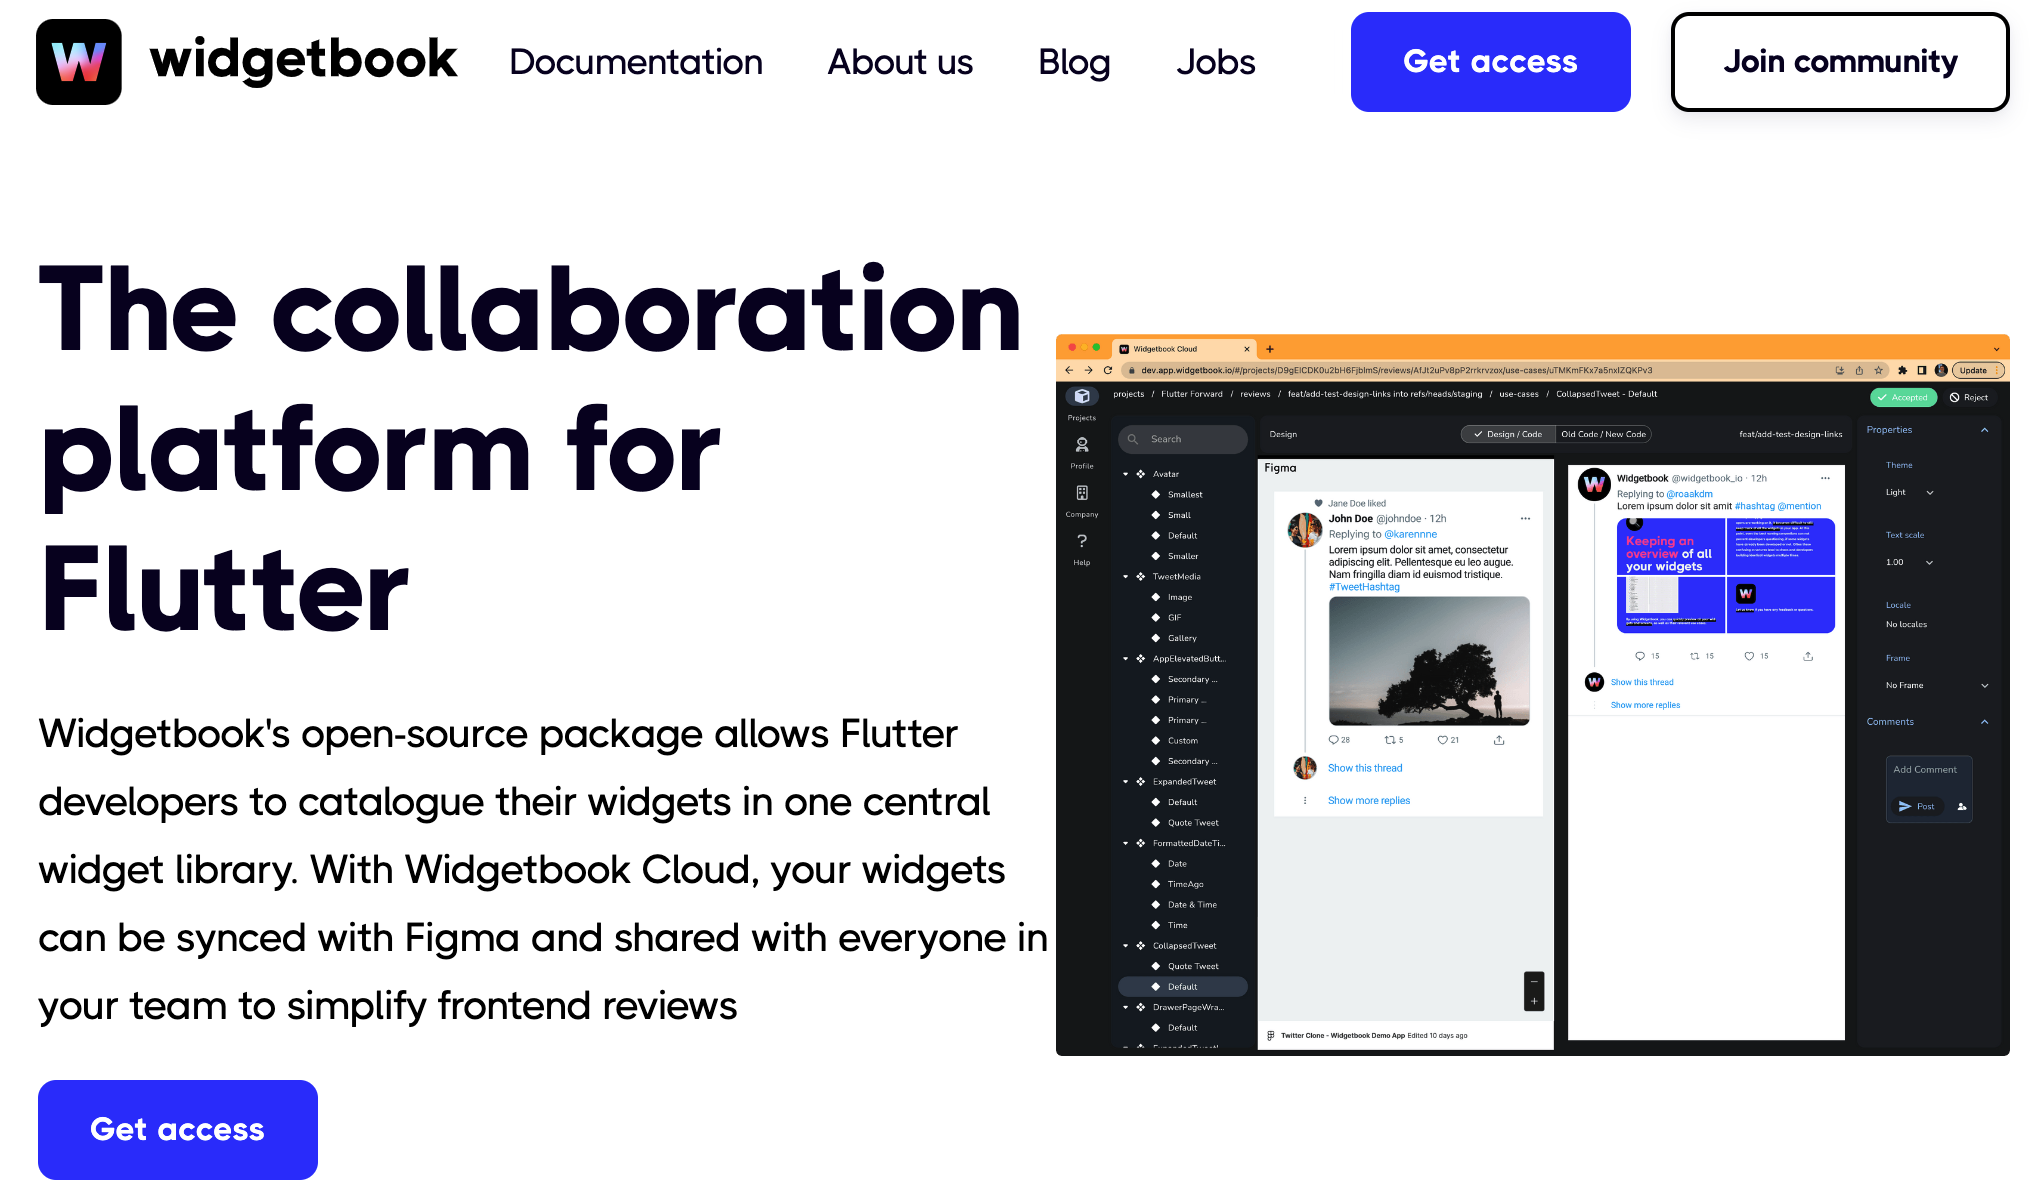Open the Chrome profile avatar
The height and width of the screenshot is (1198, 2042).
pos(1940,370)
